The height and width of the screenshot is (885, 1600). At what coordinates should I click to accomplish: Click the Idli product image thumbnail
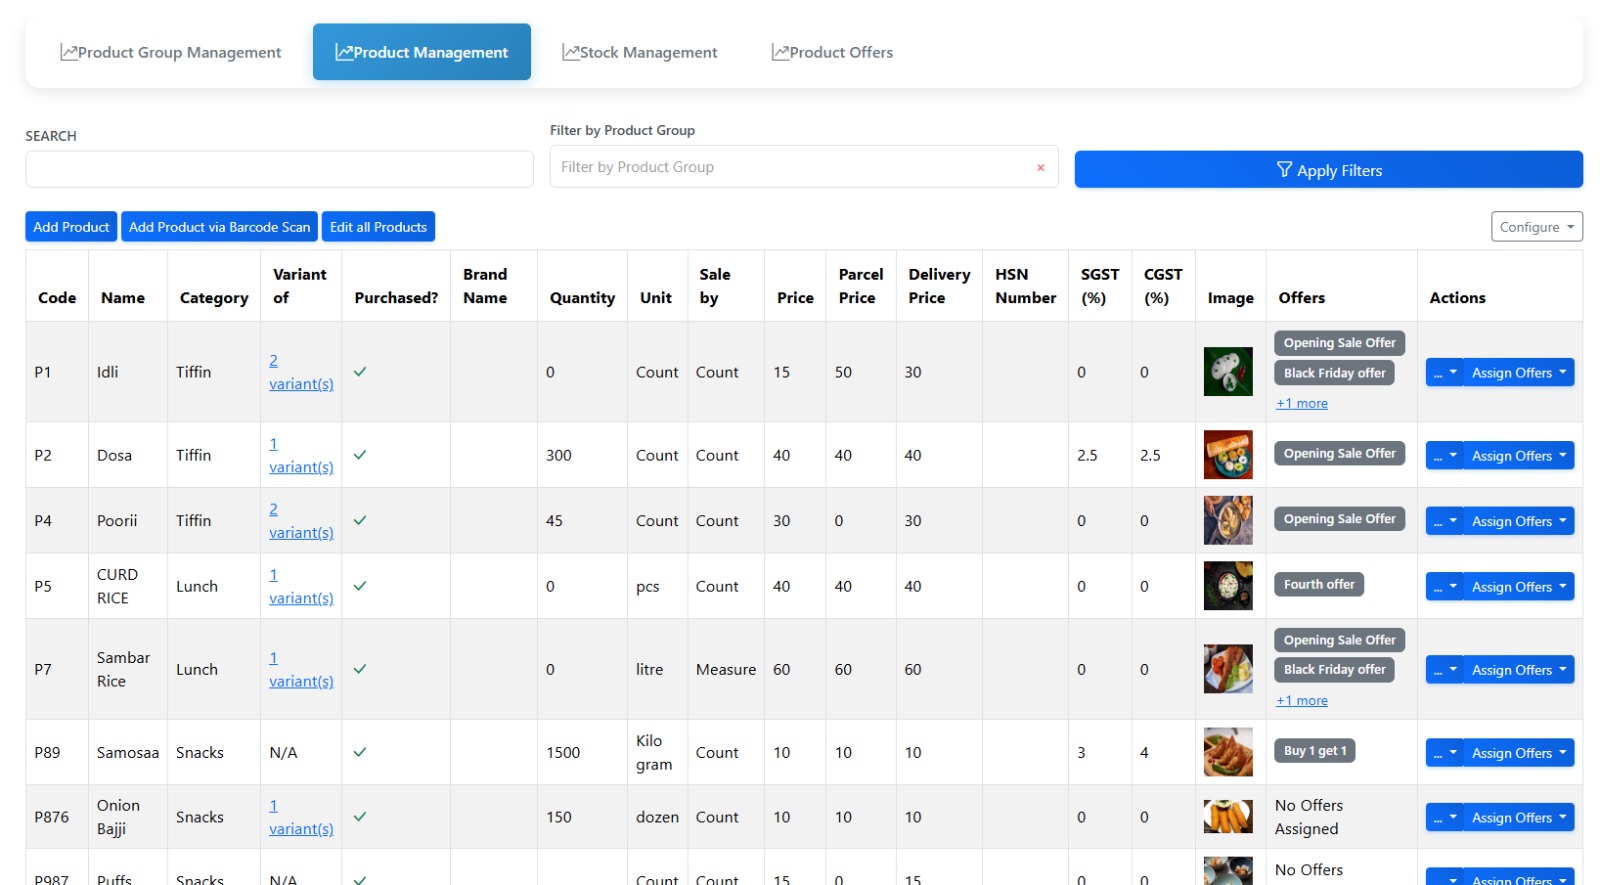[x=1227, y=372]
